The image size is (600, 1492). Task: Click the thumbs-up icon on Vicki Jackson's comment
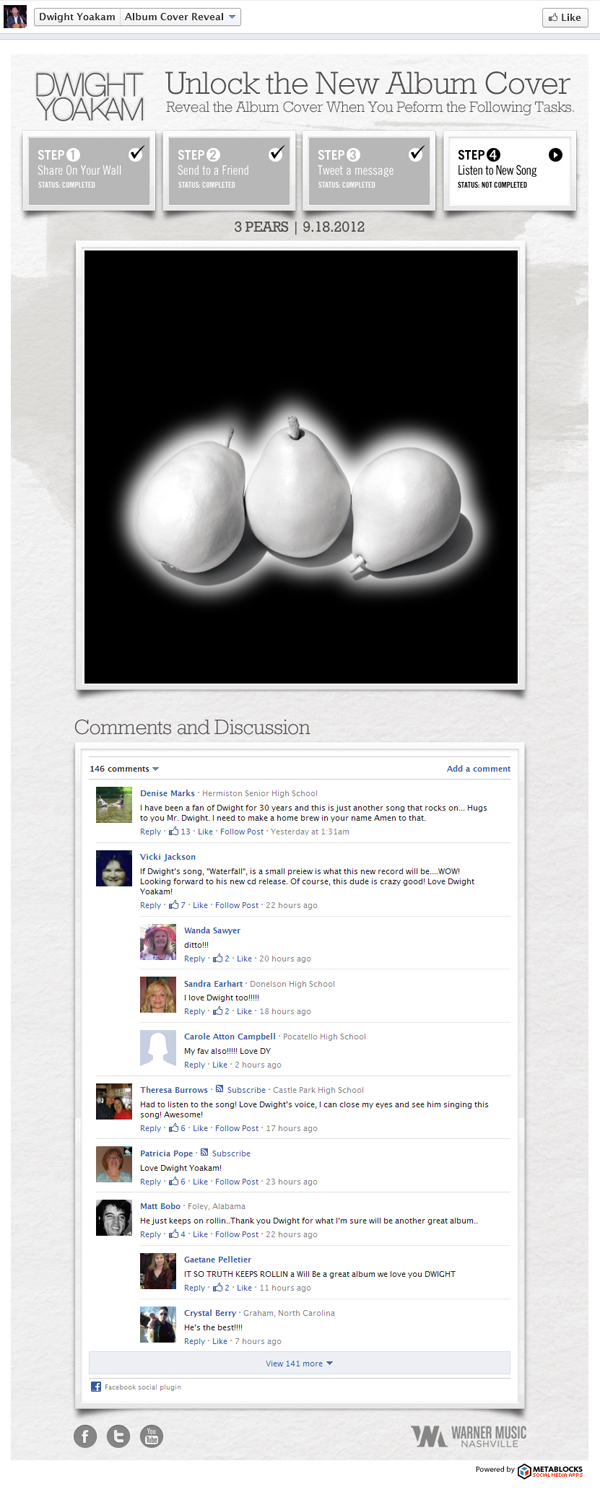174,905
